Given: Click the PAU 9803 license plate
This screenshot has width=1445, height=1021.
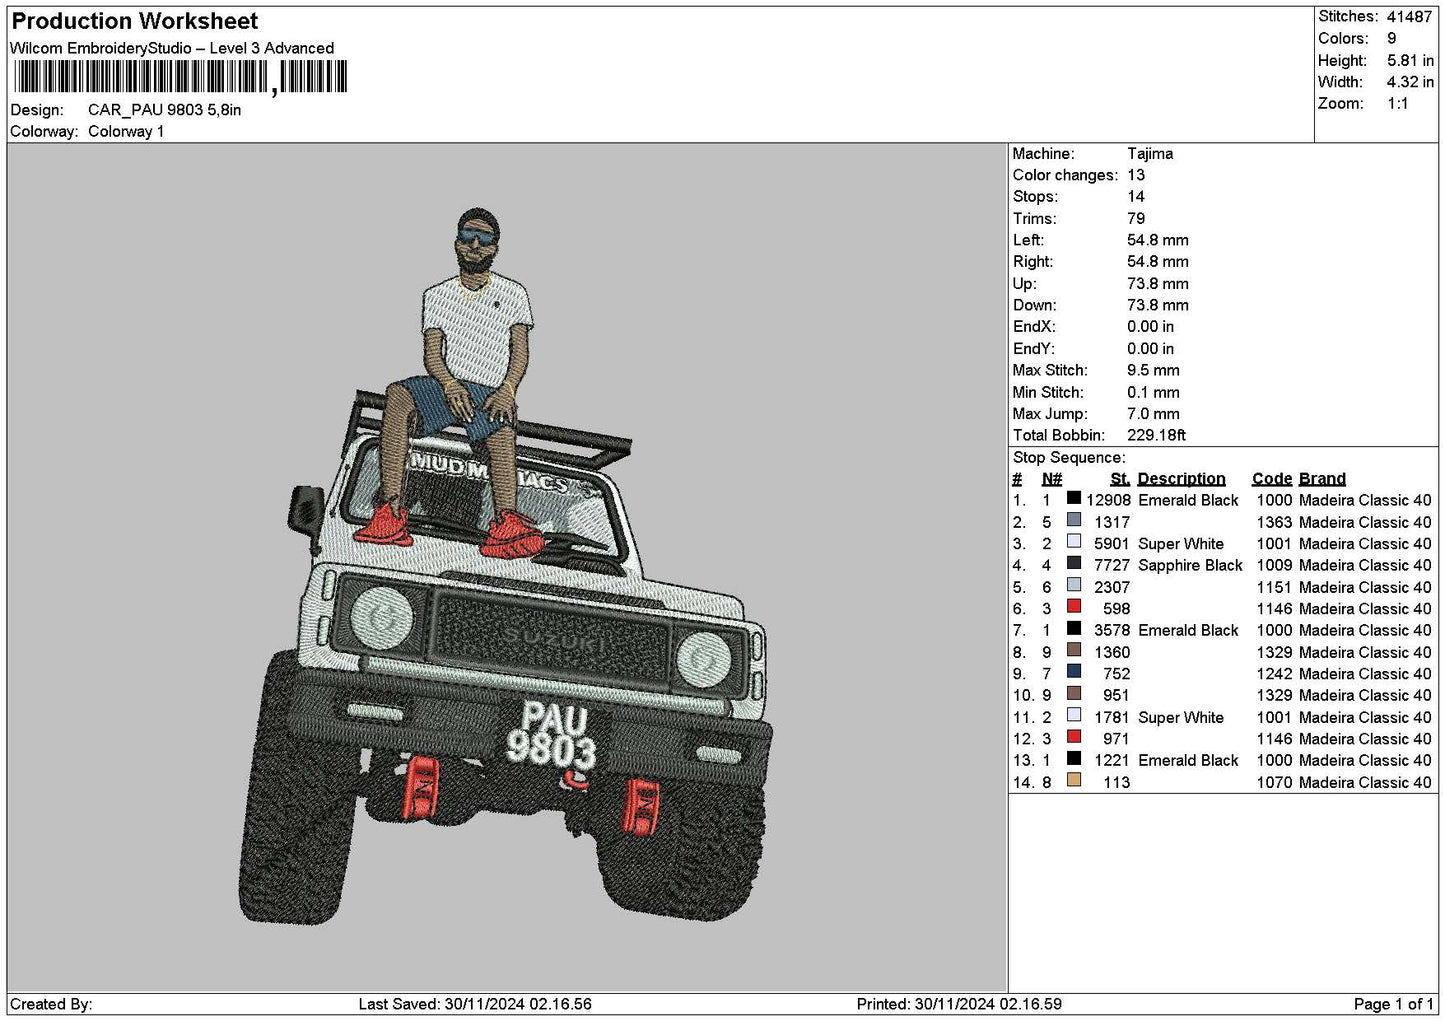Looking at the screenshot, I should pyautogui.click(x=550, y=736).
